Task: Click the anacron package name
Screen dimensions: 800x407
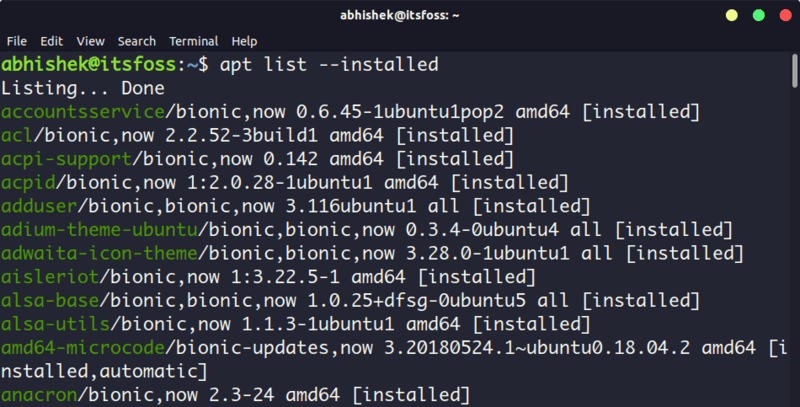Action: [40, 395]
